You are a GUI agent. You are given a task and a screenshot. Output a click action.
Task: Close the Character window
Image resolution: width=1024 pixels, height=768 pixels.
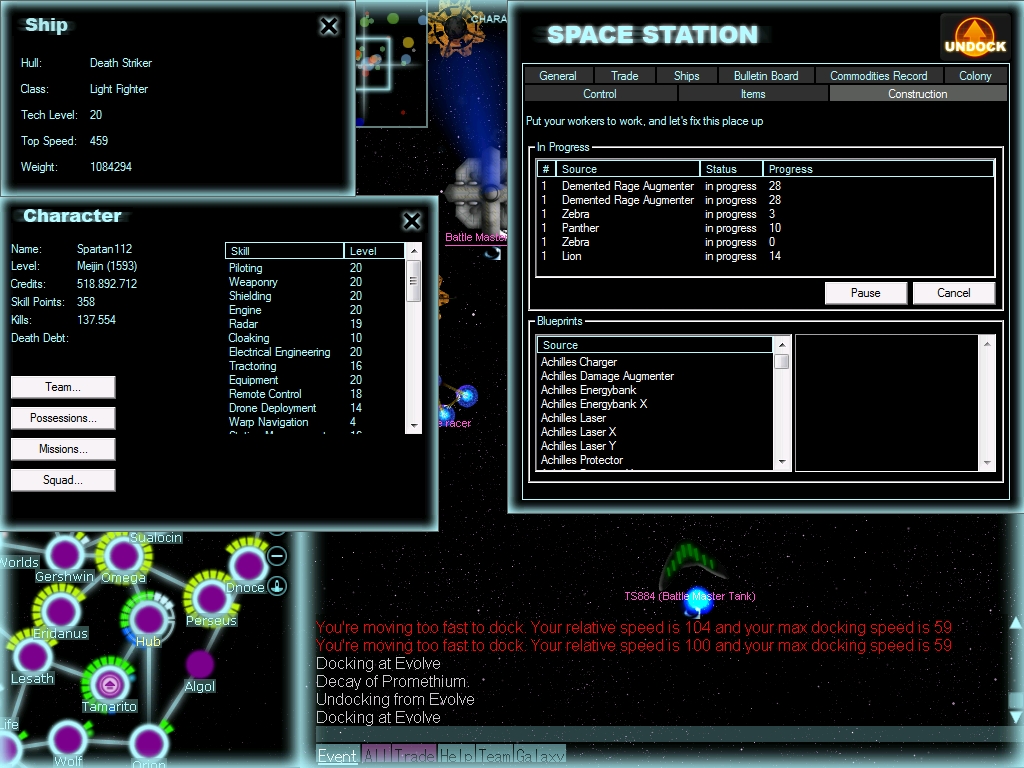coord(411,221)
